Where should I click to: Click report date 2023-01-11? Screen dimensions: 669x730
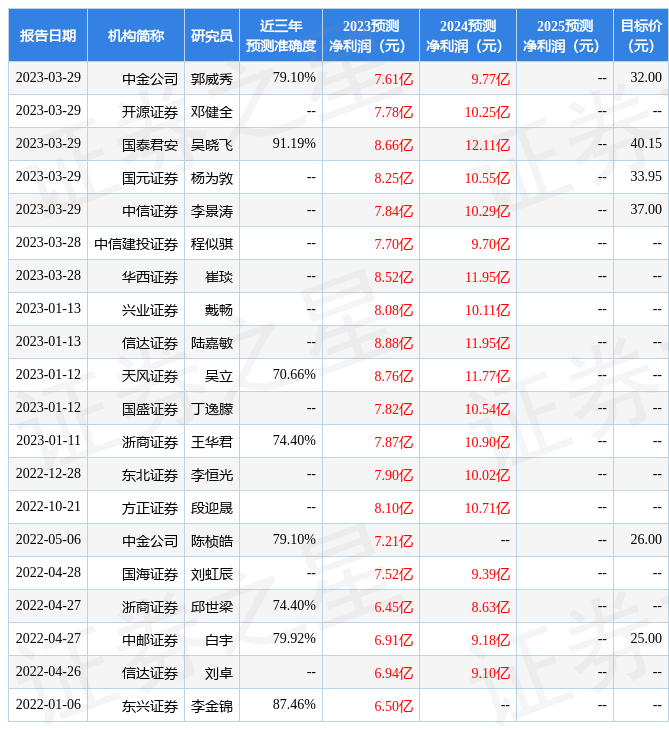point(48,440)
